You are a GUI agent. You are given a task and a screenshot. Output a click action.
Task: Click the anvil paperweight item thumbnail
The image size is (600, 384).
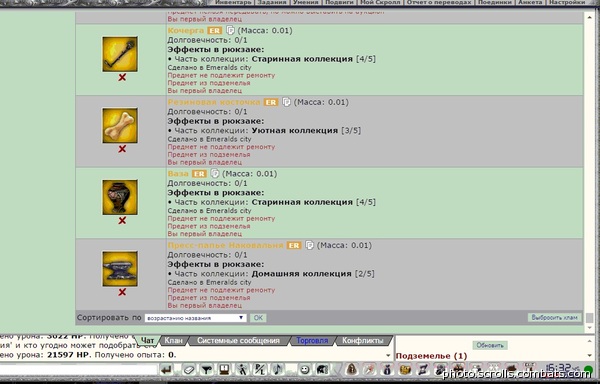tap(120, 268)
